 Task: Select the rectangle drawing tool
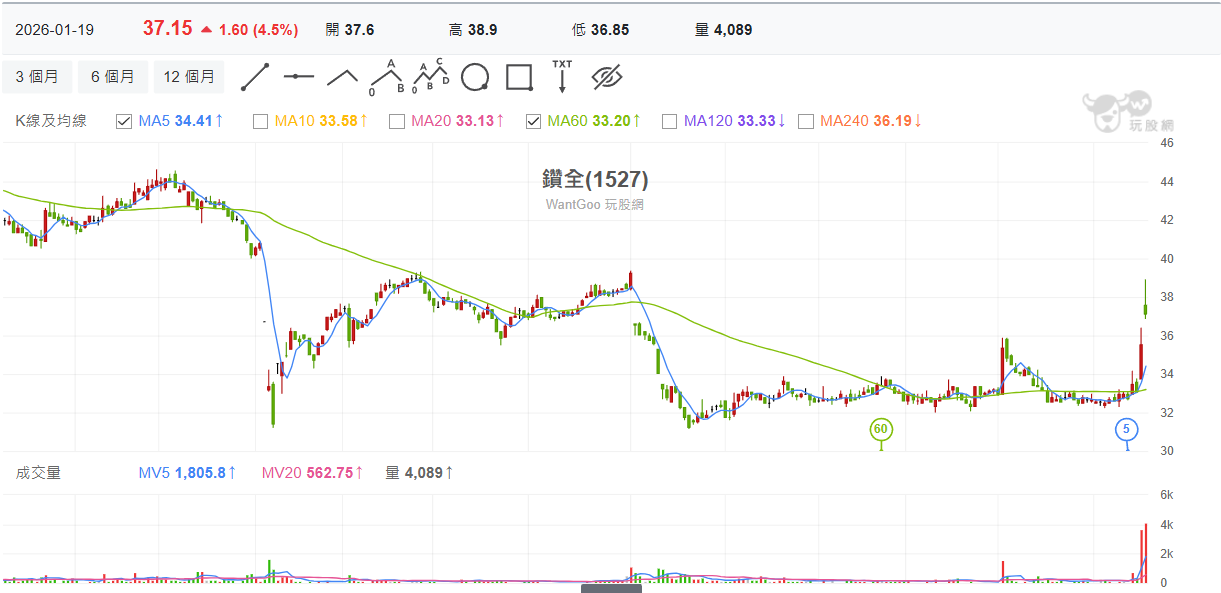click(519, 77)
